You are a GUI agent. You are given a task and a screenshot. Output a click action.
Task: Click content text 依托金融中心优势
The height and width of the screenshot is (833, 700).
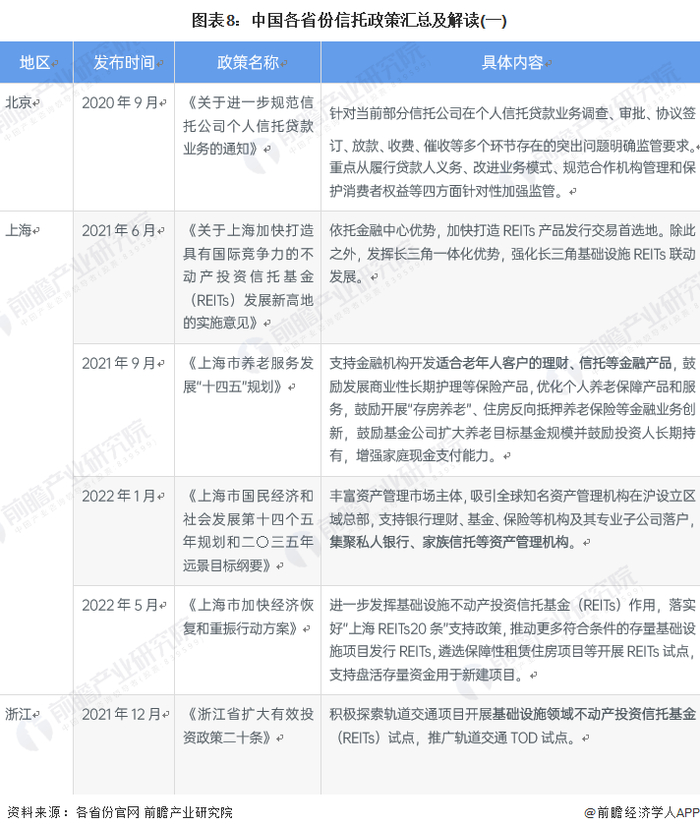513,253
